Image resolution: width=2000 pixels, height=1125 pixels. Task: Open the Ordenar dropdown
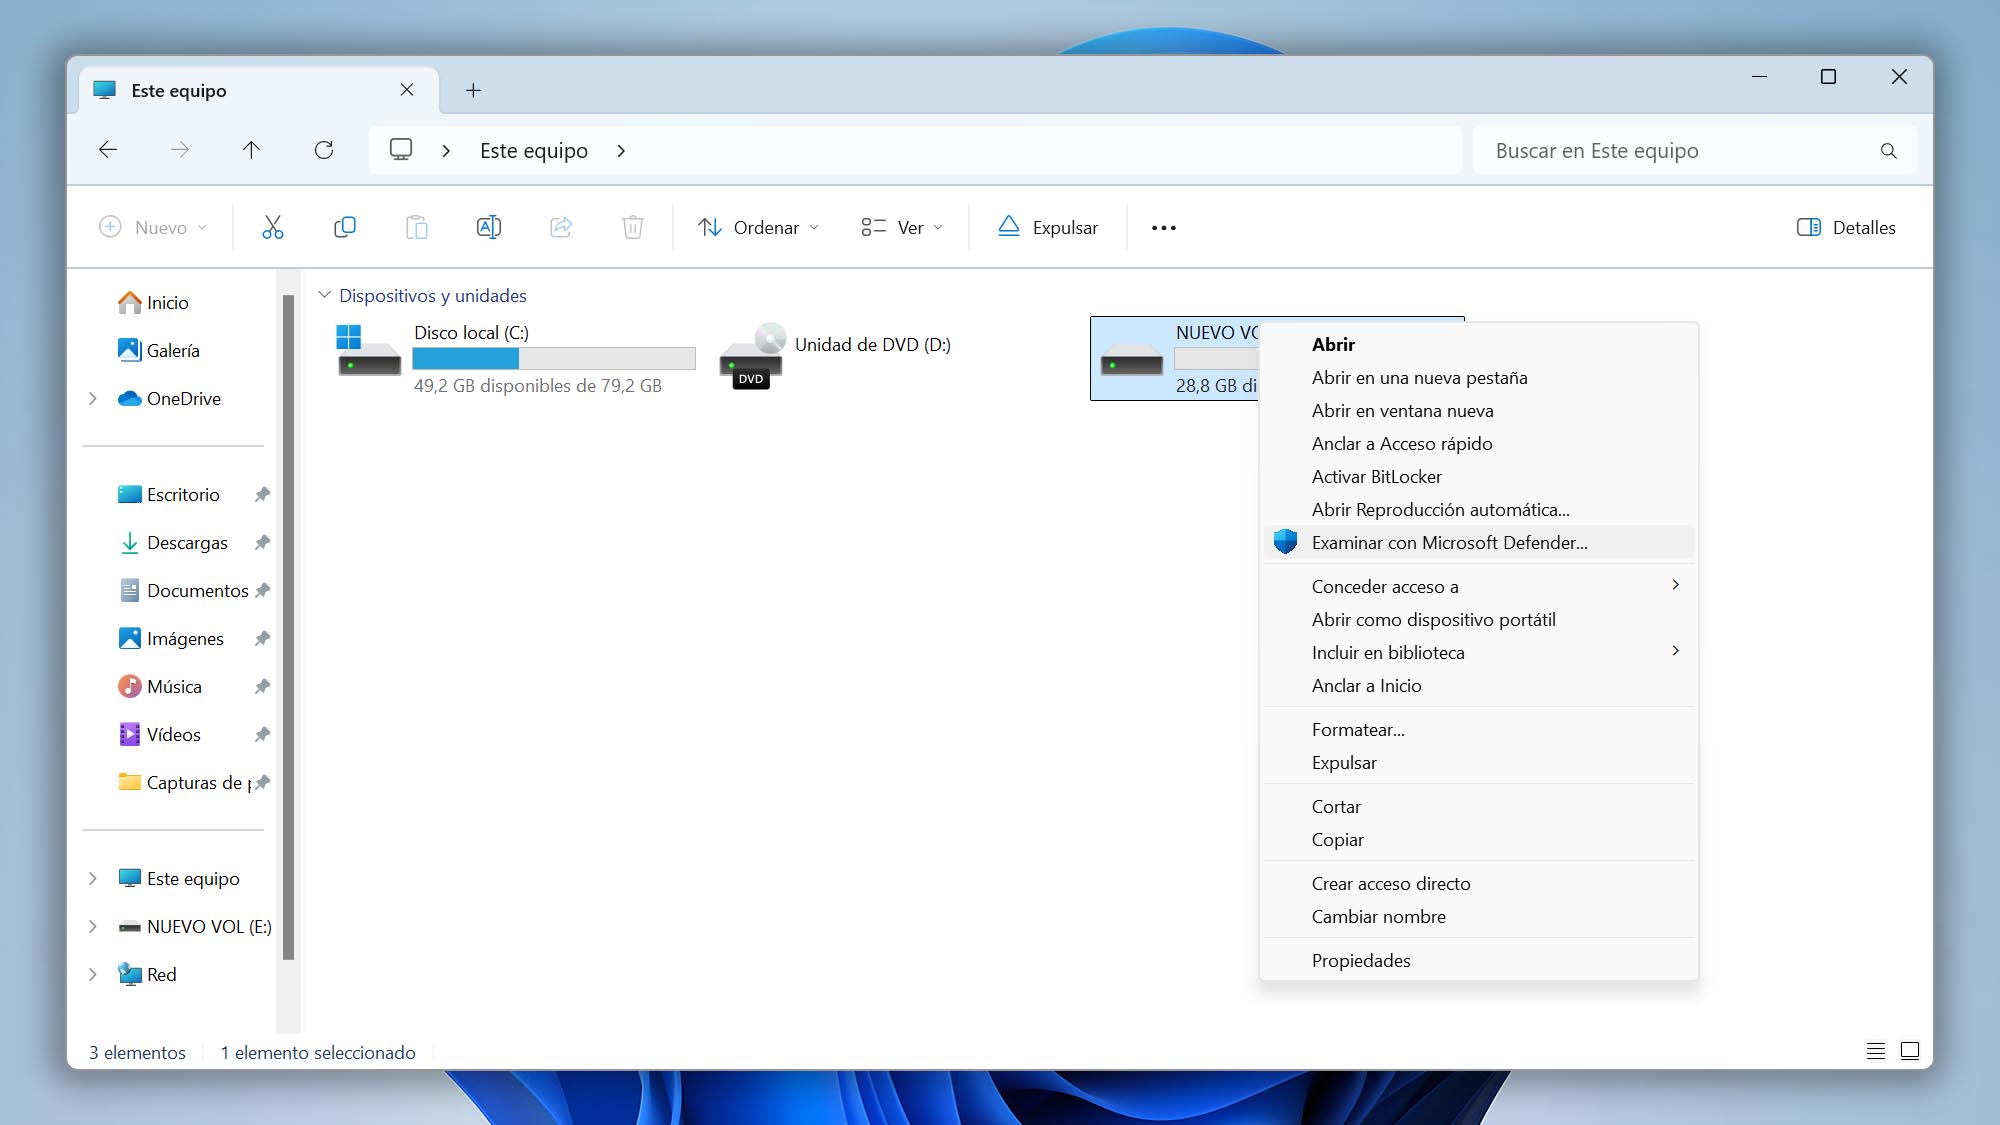pos(758,227)
